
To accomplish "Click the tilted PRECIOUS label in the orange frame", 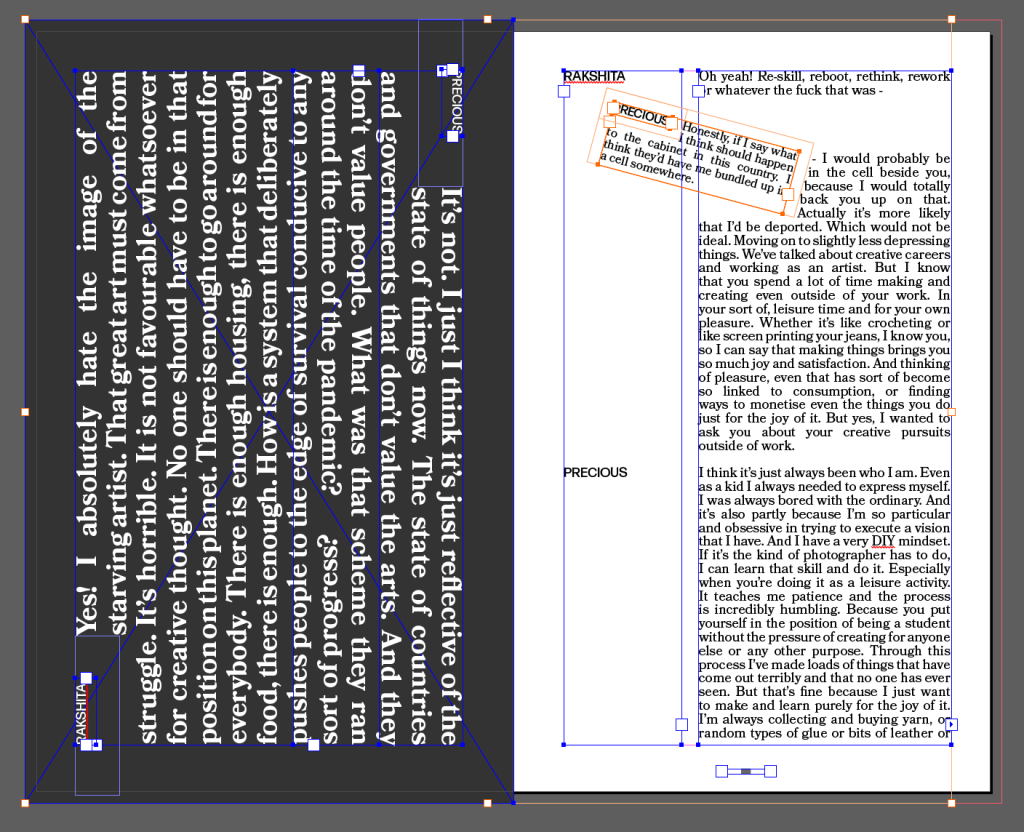I will point(643,115).
